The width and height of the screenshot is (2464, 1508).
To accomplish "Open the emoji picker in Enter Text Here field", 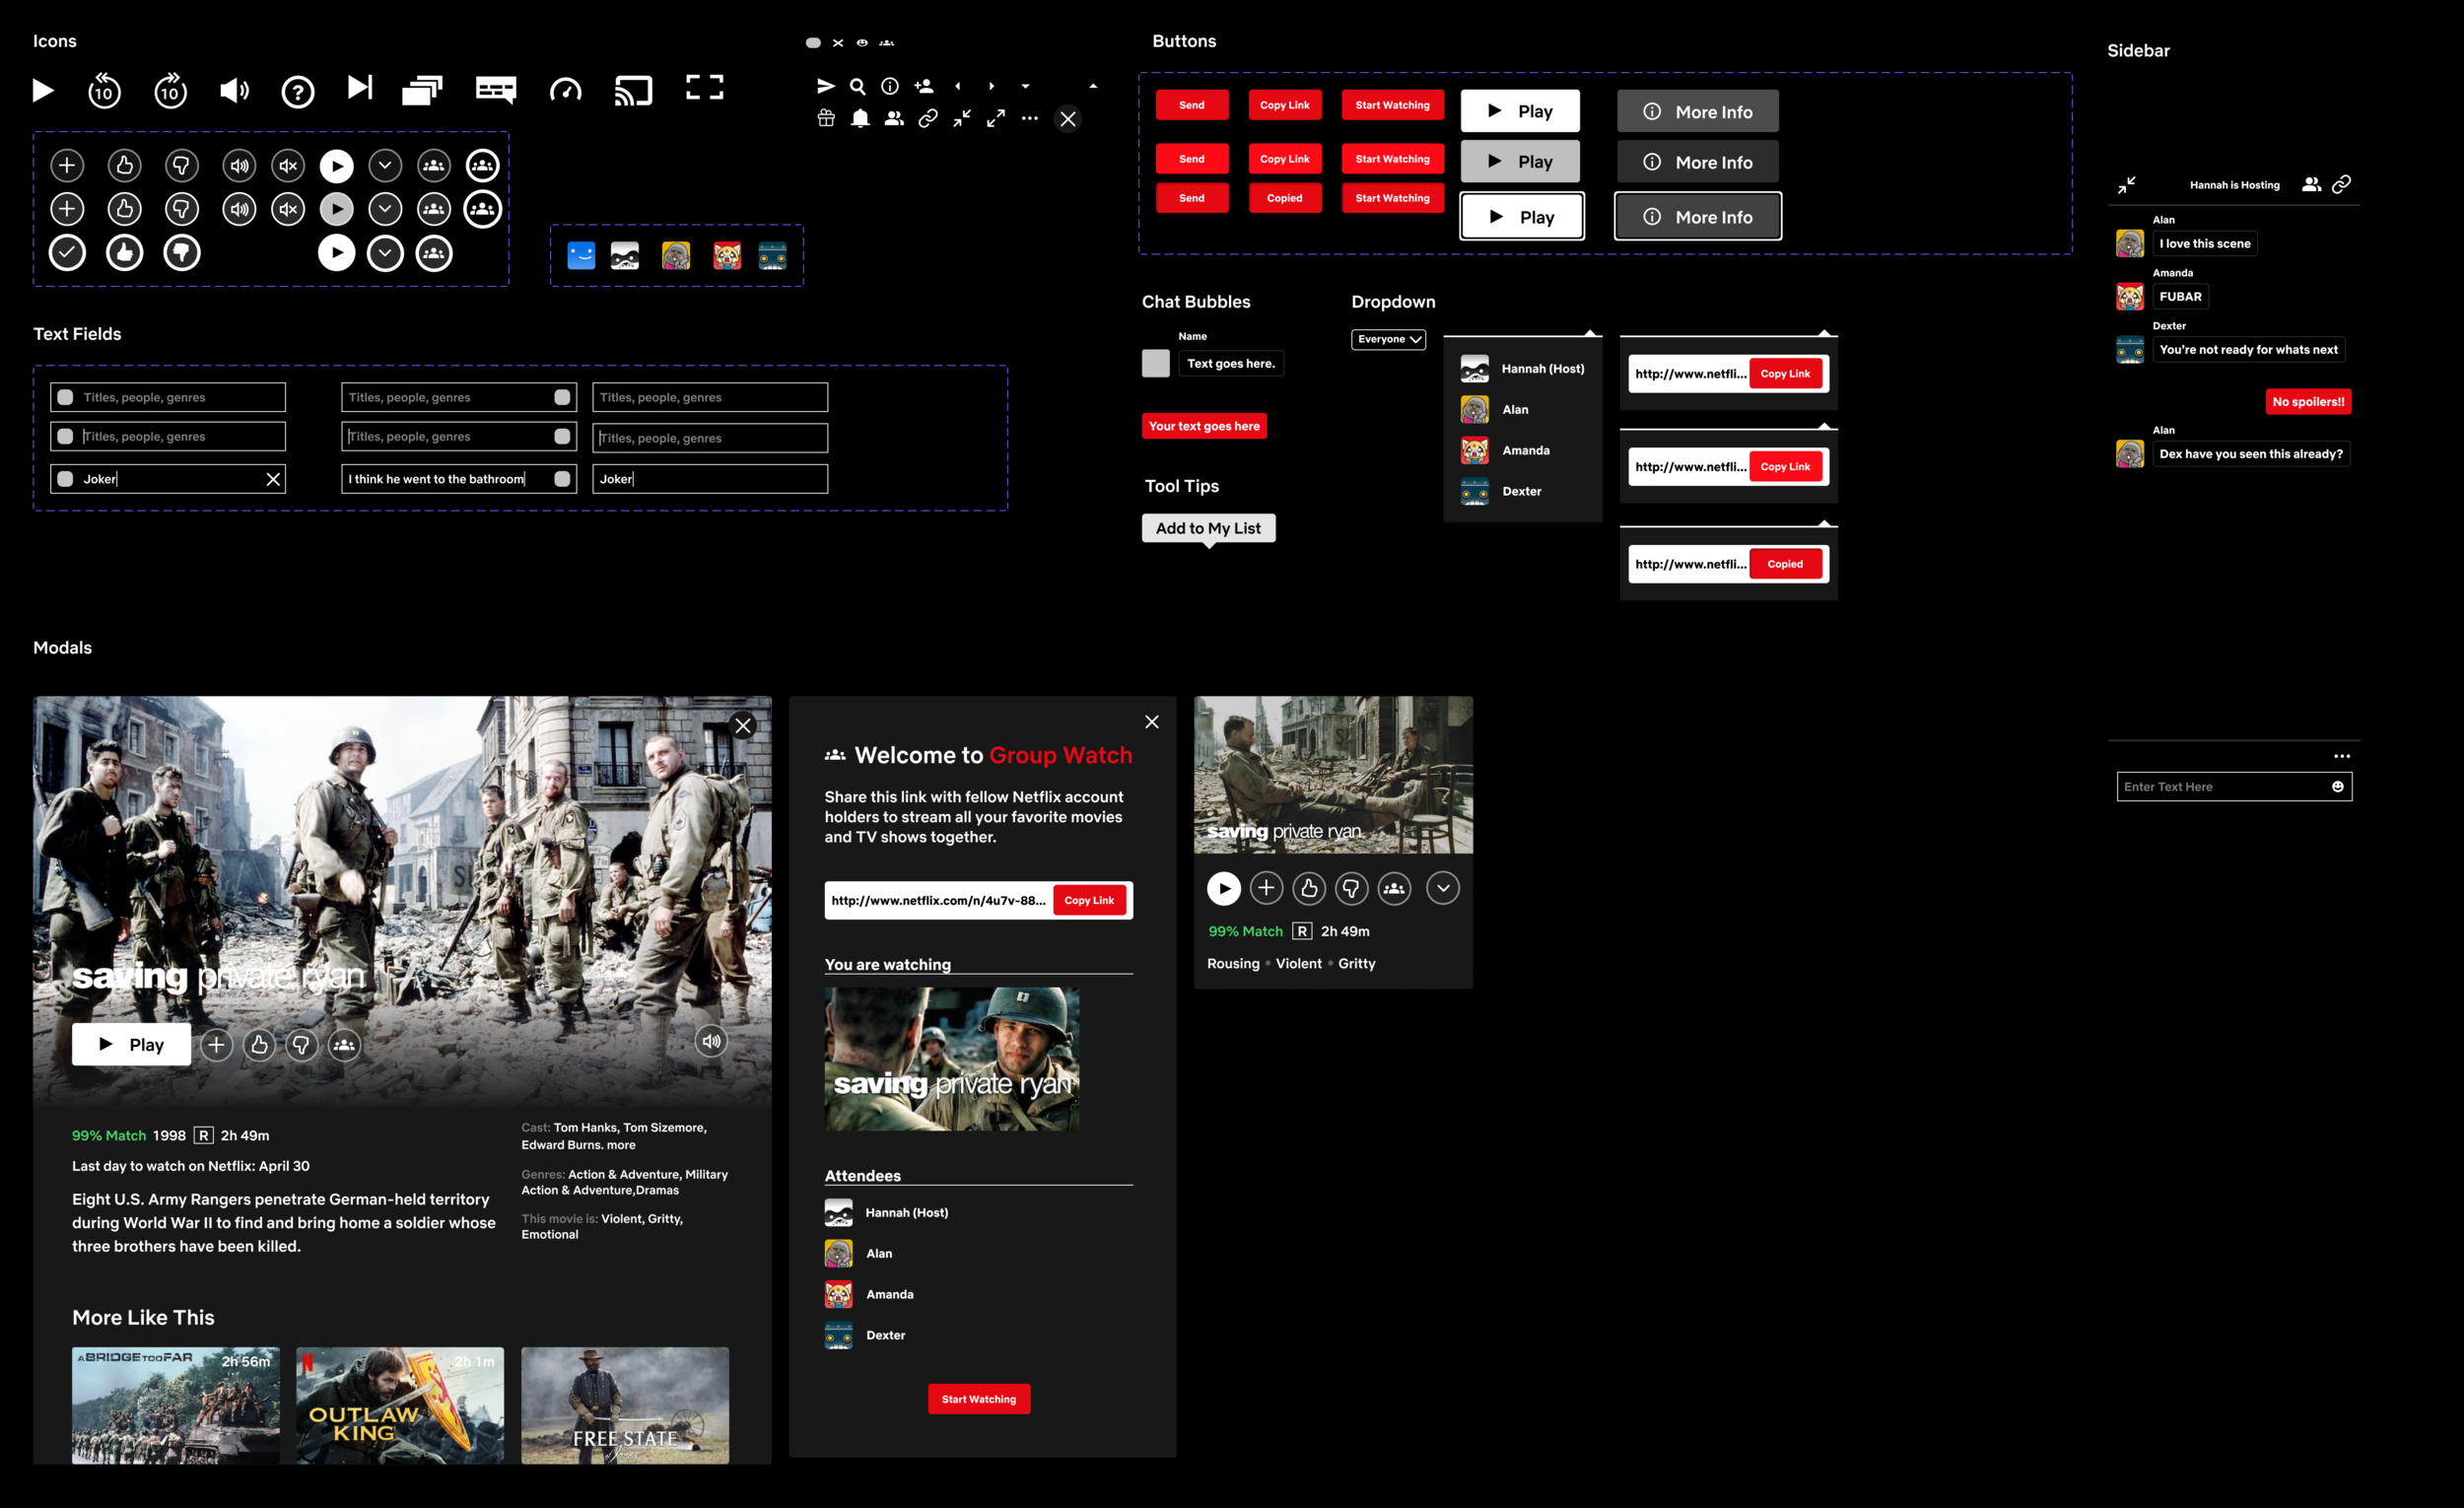I will pos(2338,787).
